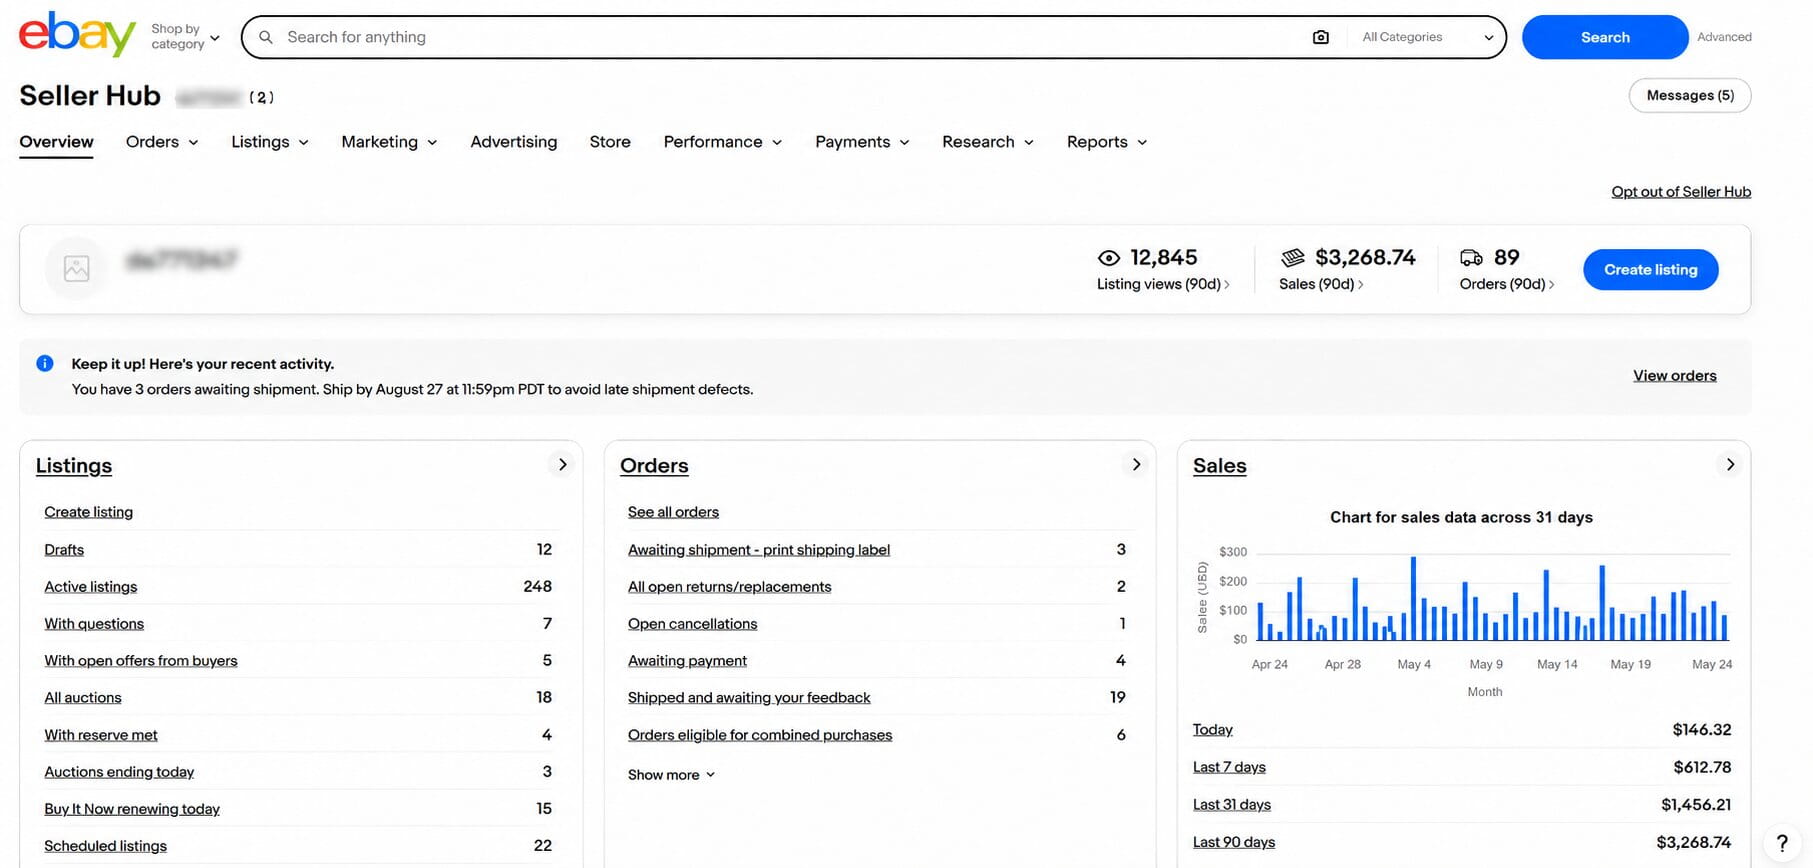1813x868 pixels.
Task: Expand the Performance menu
Action: point(723,142)
